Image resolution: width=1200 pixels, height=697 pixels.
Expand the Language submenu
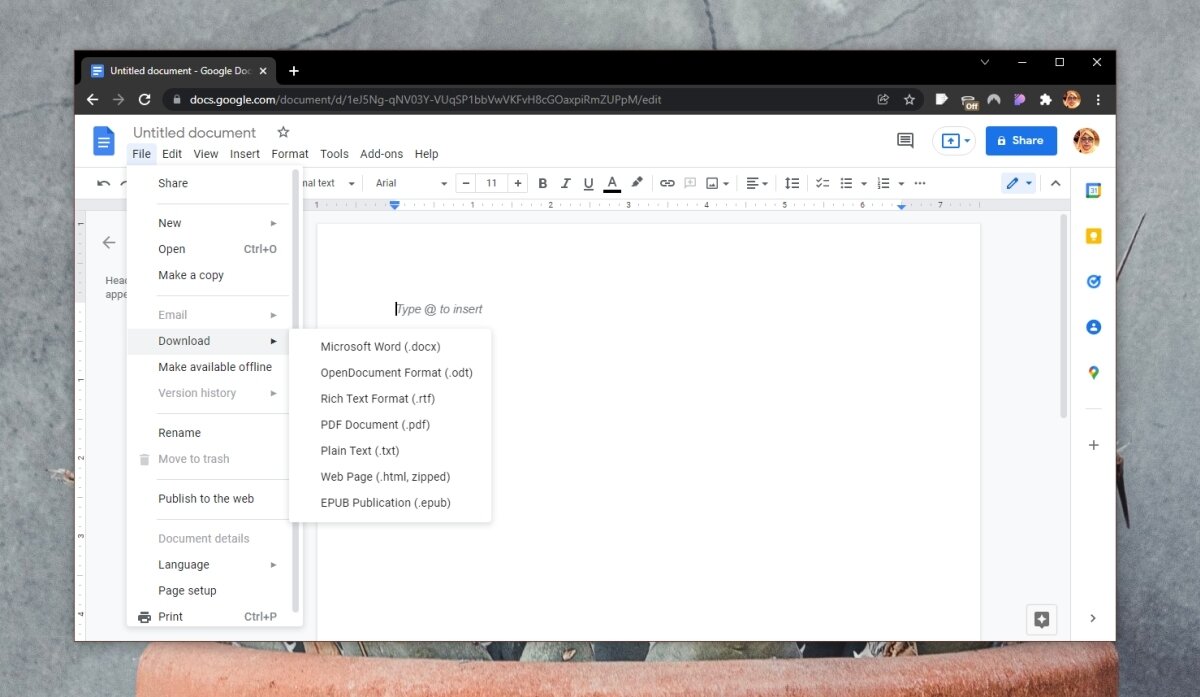click(215, 565)
